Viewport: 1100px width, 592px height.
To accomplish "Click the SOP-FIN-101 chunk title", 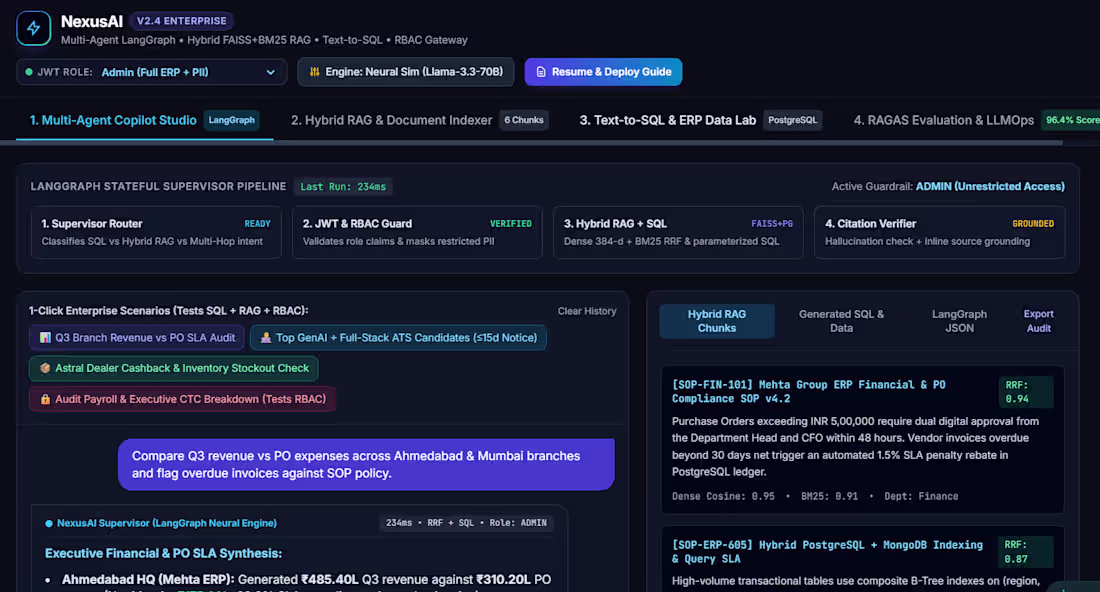I will pyautogui.click(x=809, y=391).
